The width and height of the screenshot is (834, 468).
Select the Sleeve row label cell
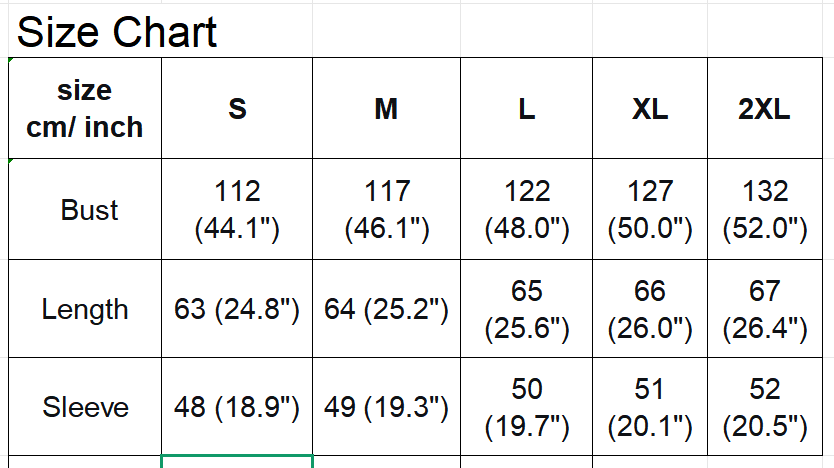coord(85,407)
